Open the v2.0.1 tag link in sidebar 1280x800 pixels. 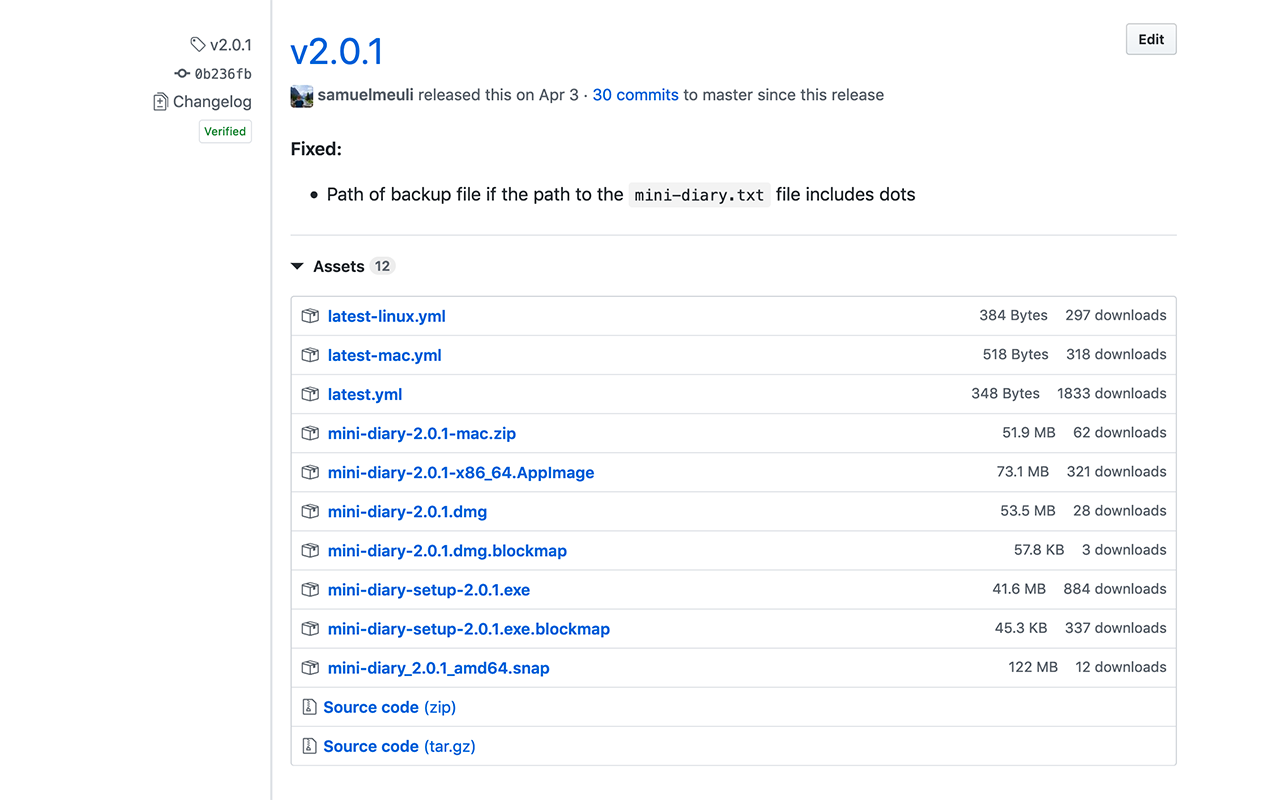(230, 45)
